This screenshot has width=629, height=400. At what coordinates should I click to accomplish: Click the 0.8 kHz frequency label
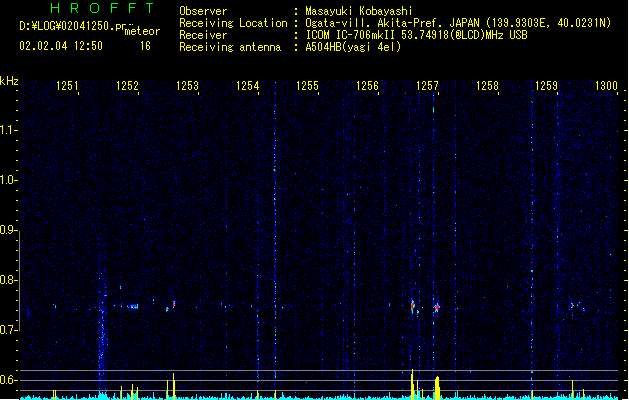coord(8,280)
